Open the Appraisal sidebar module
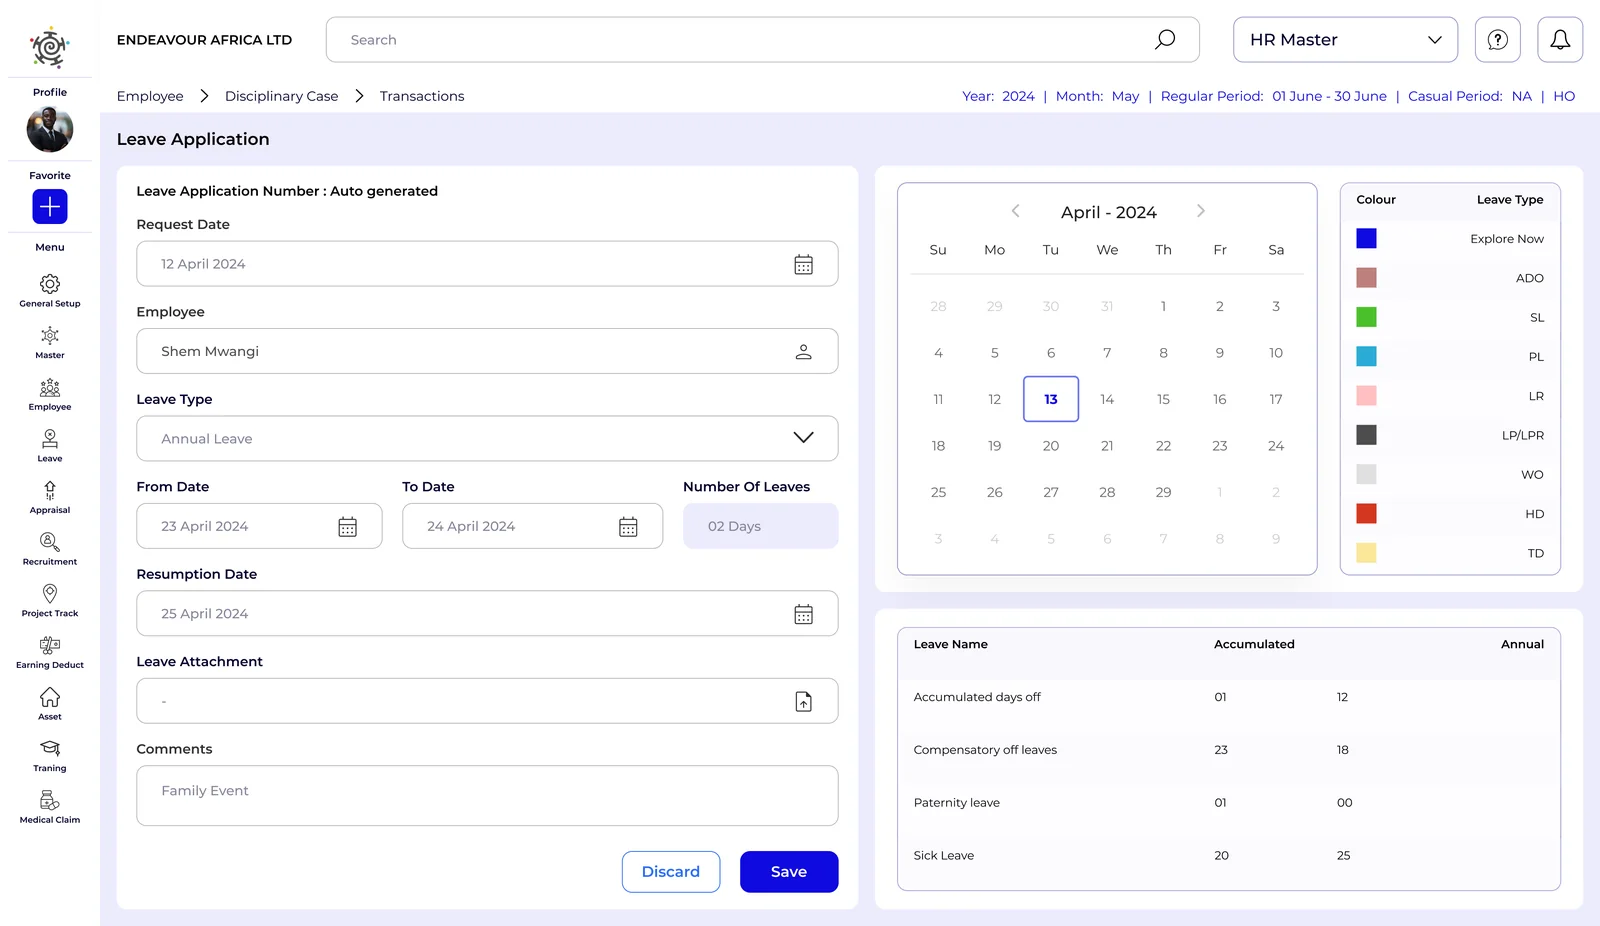The image size is (1600, 926). [x=50, y=497]
